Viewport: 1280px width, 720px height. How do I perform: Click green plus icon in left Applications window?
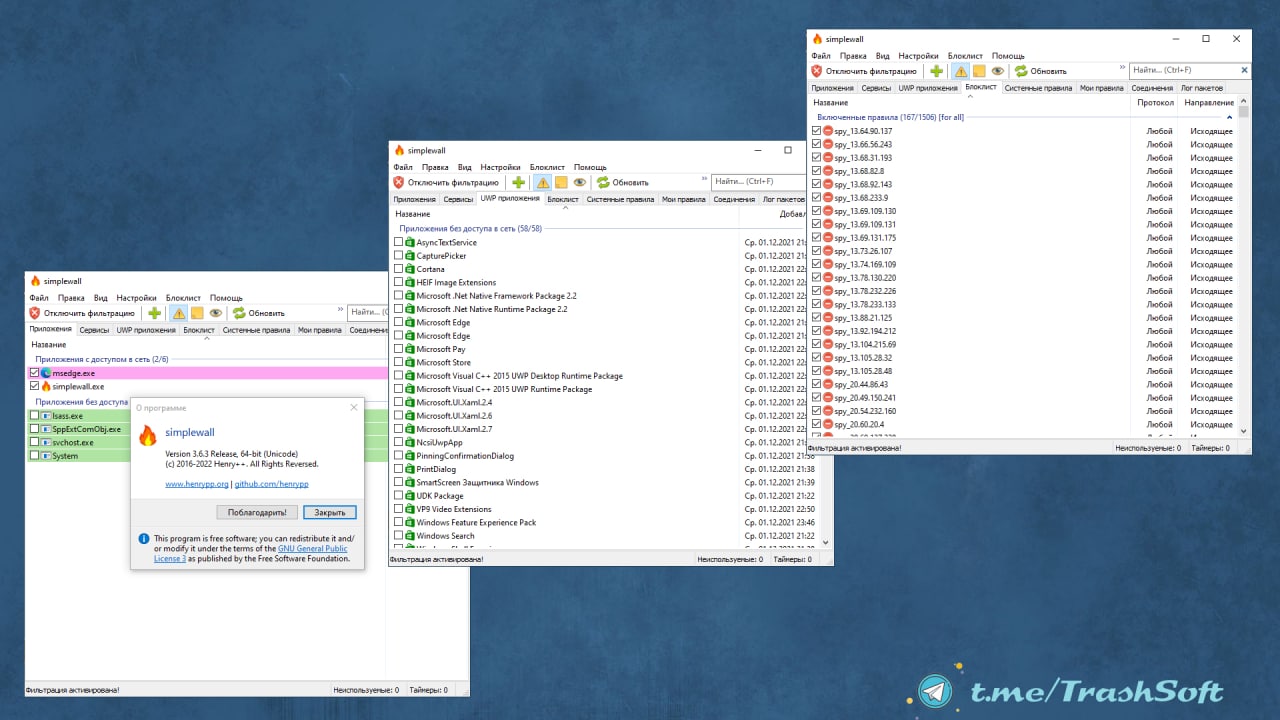(154, 313)
